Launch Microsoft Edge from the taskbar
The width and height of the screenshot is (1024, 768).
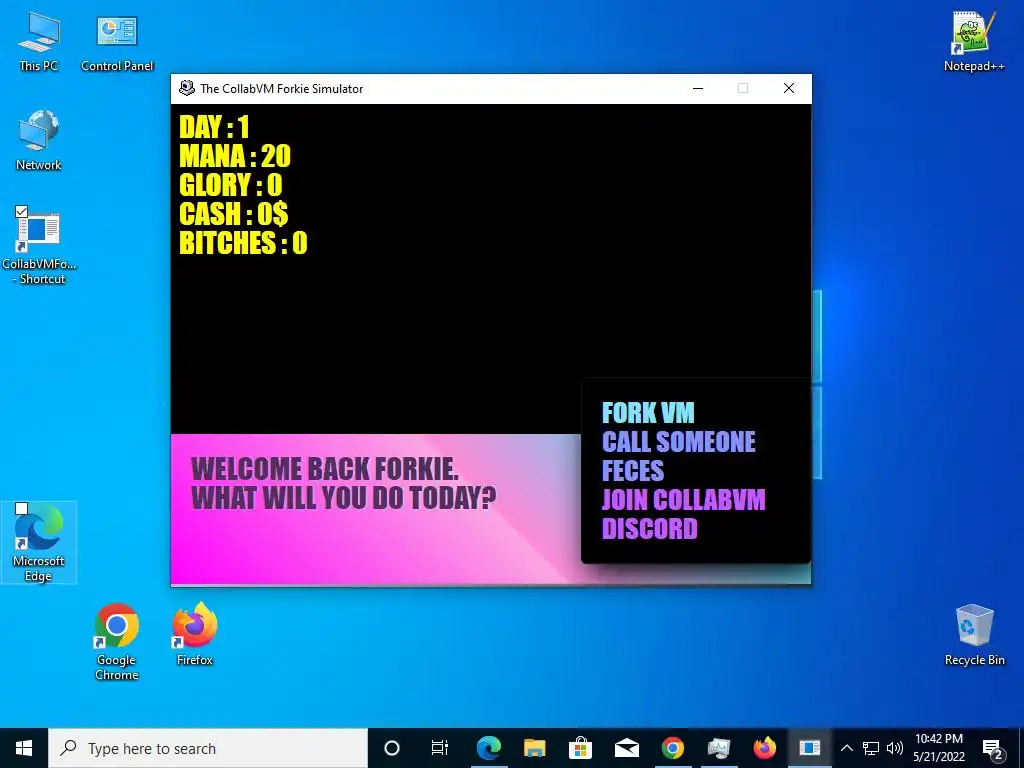[488, 748]
